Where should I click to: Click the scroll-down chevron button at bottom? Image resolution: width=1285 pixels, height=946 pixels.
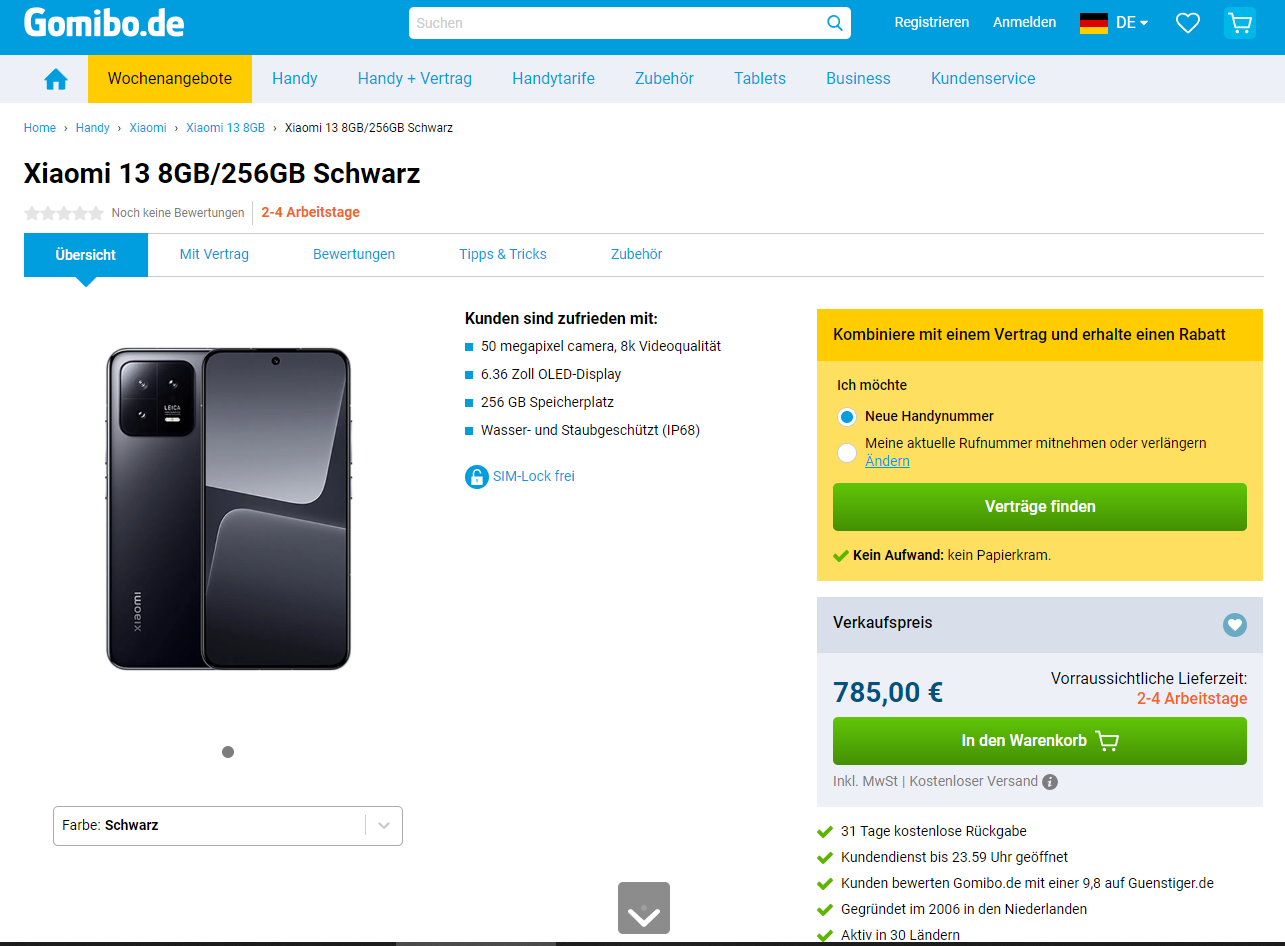click(x=643, y=908)
